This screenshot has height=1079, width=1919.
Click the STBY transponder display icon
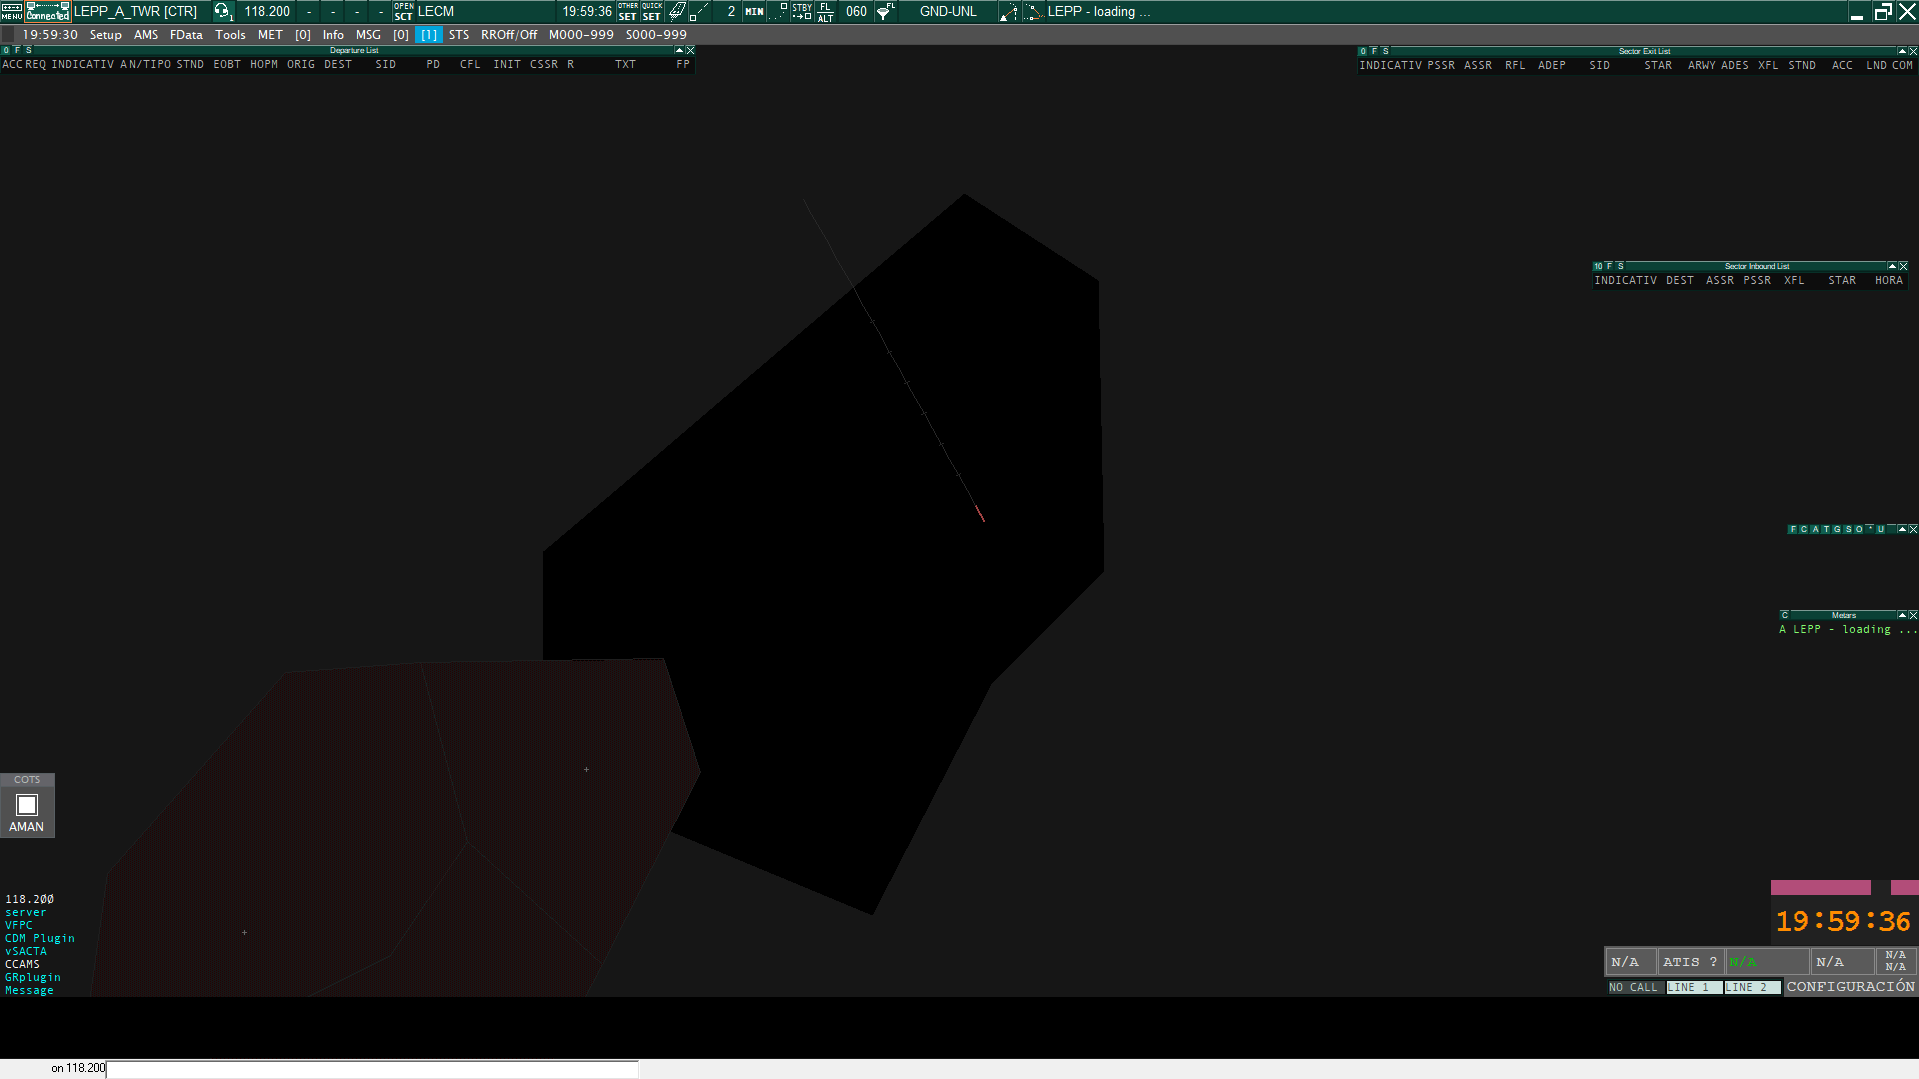click(x=801, y=11)
